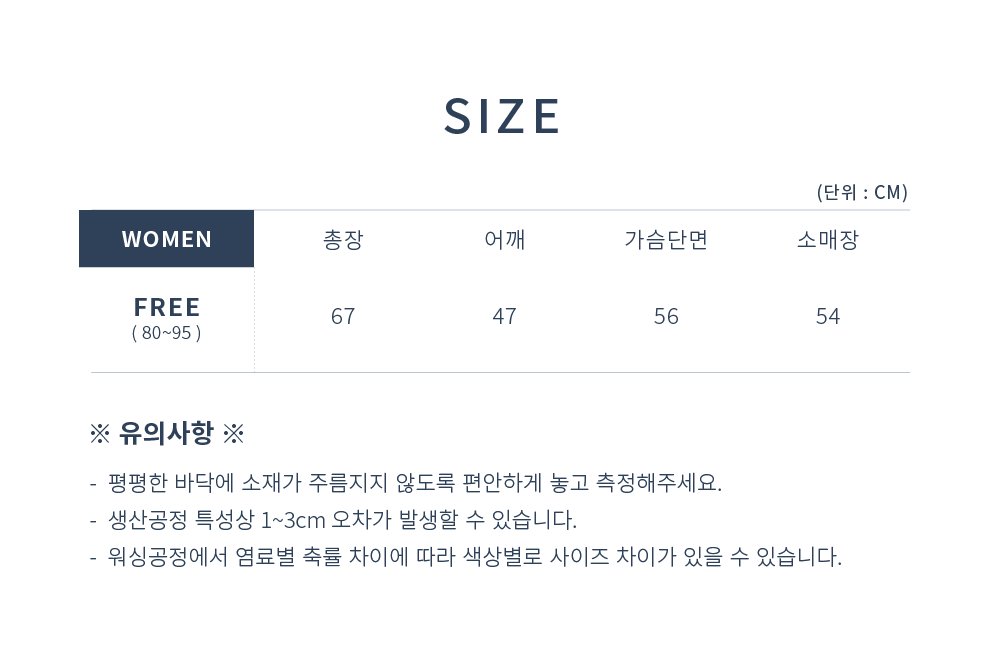1001x651 pixels.
Task: Click the 워싱공정에서 washing shrinkage note
Action: point(474,557)
